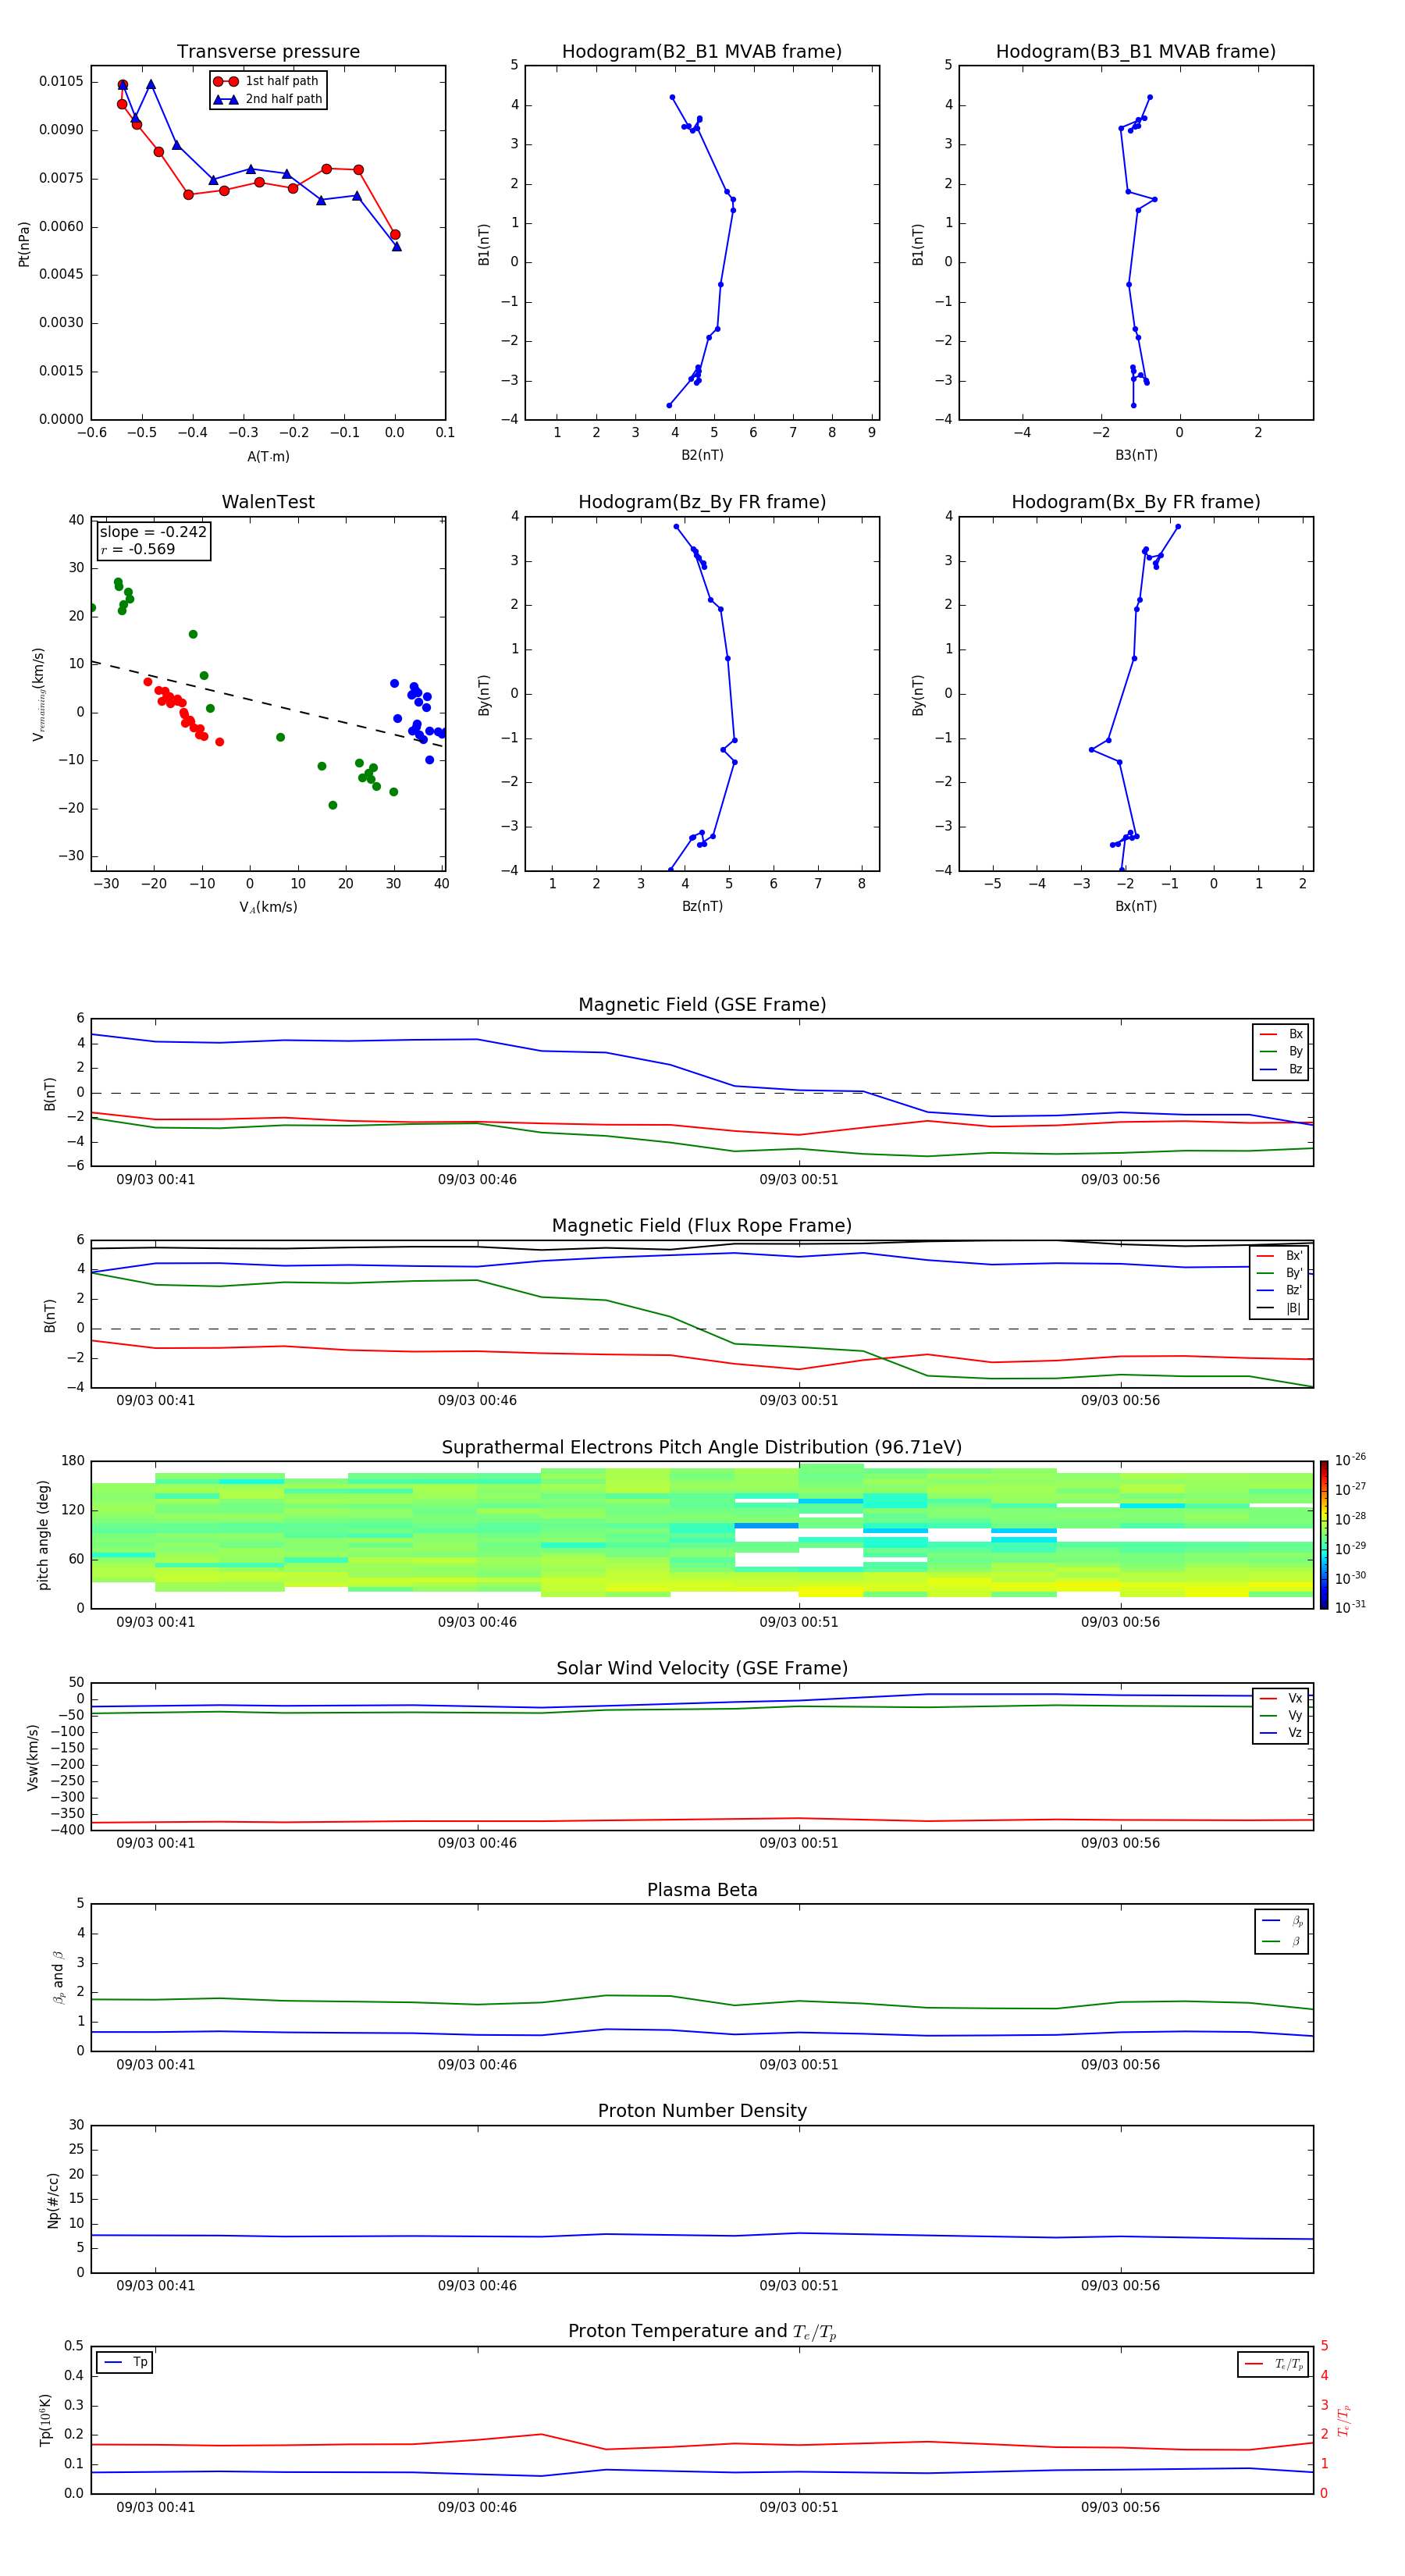The image size is (1405, 2576).
Task: Click the "Pt(nPa)" y-axis label
Action: pos(24,243)
